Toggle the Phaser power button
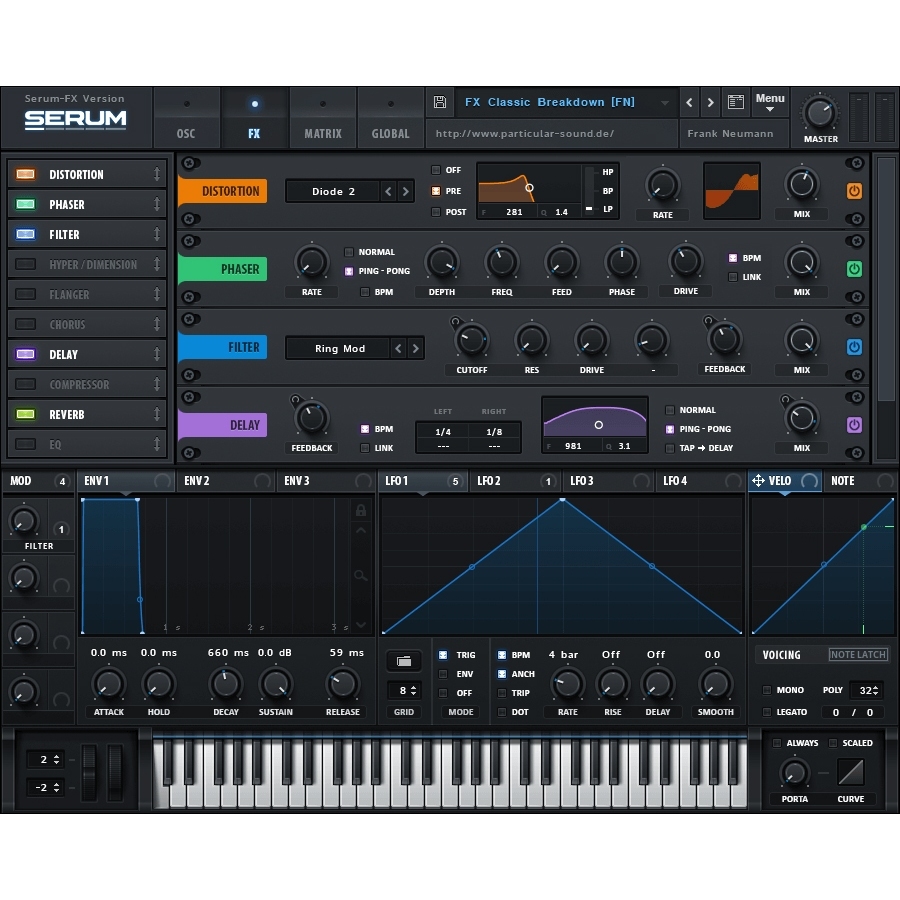900x900 pixels. [x=854, y=269]
